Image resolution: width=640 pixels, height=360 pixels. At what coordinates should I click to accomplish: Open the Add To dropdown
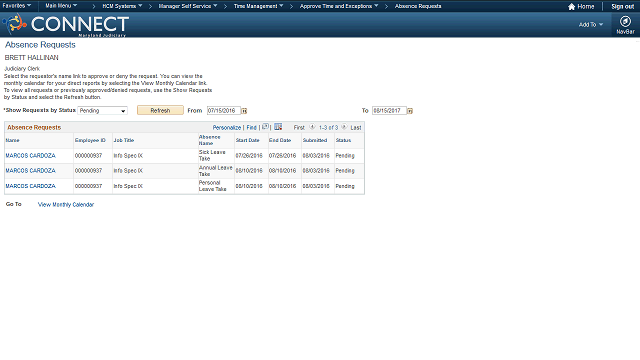(x=591, y=24)
